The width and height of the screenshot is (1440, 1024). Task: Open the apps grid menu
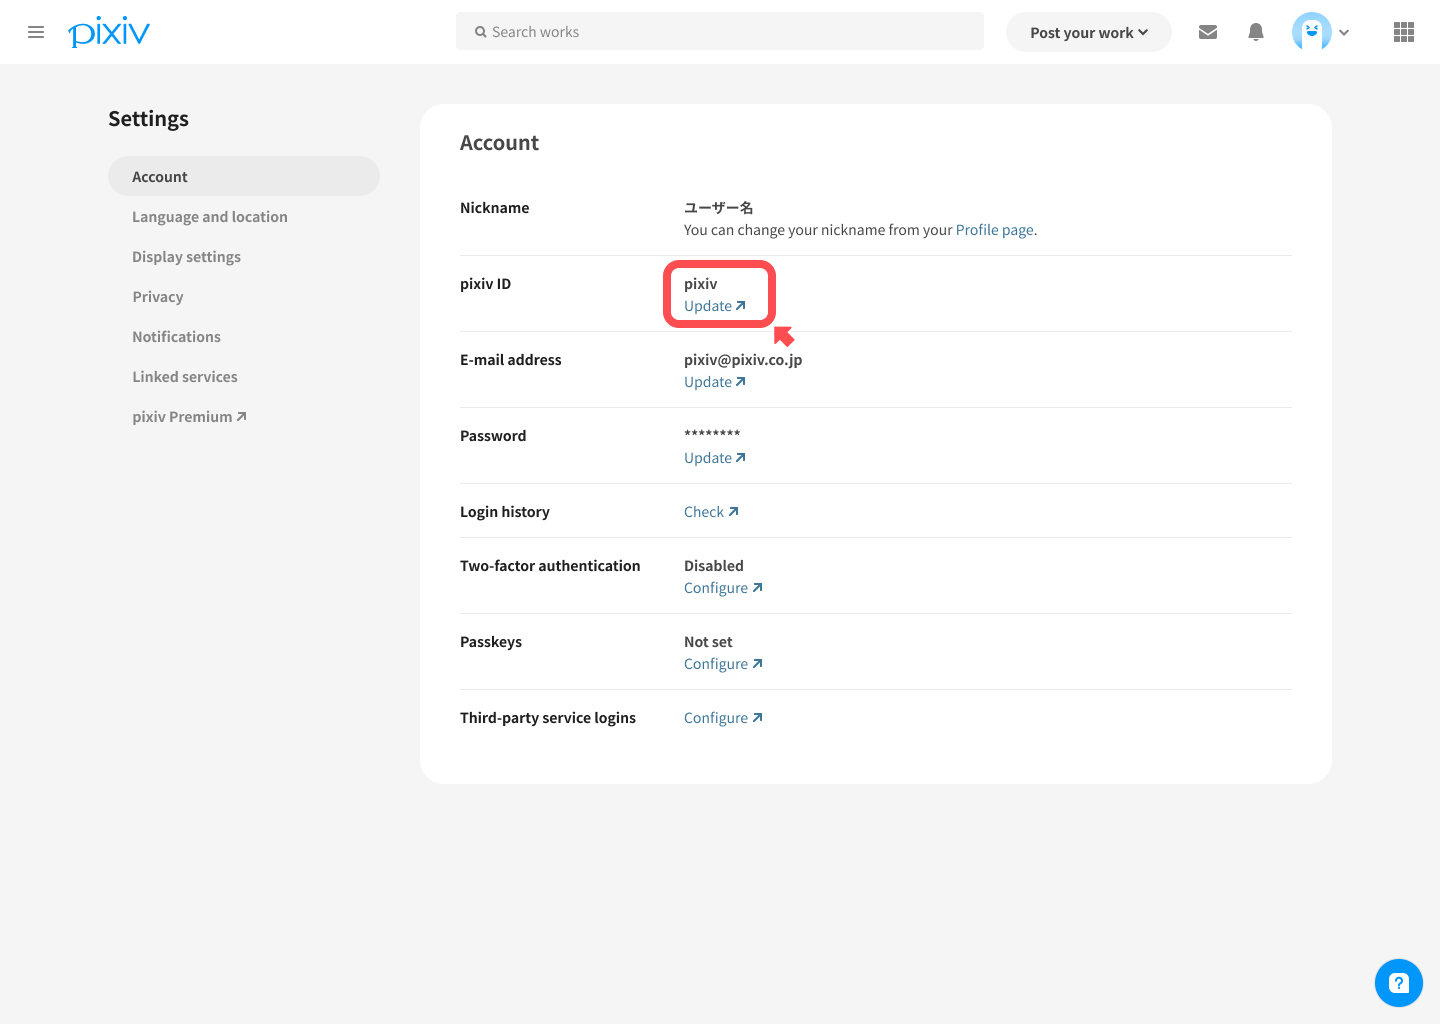(x=1403, y=31)
